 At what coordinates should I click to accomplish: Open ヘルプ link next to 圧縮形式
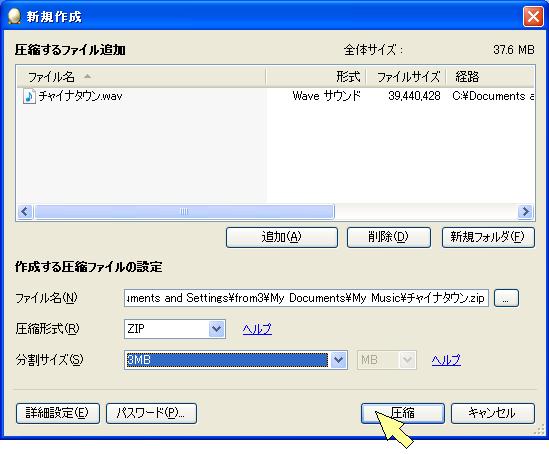tap(257, 329)
